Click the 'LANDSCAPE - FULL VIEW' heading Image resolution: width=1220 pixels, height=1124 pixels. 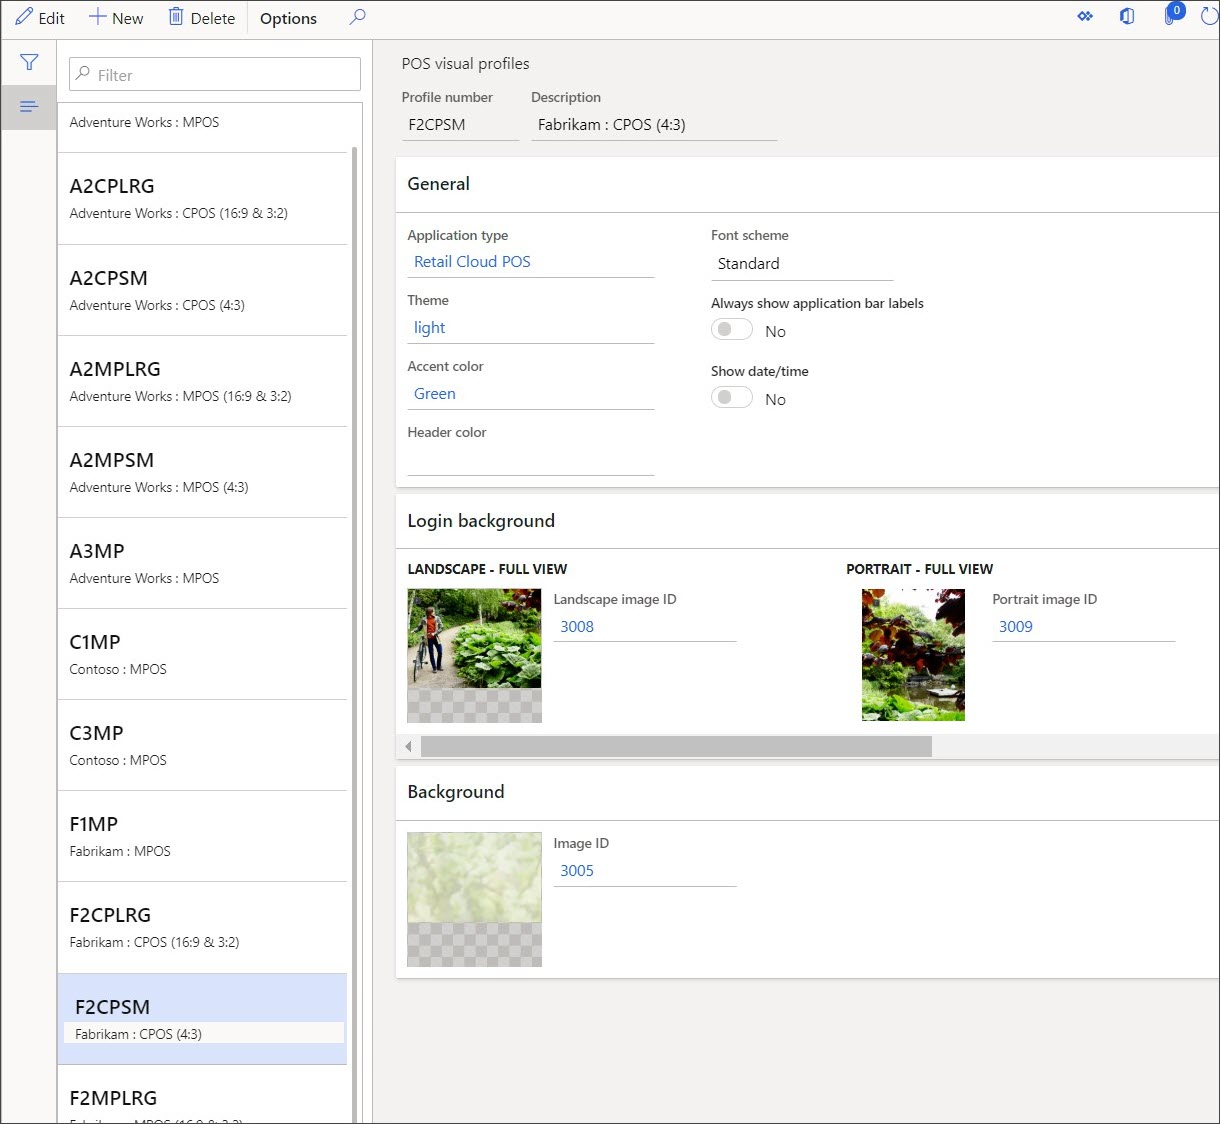[487, 569]
